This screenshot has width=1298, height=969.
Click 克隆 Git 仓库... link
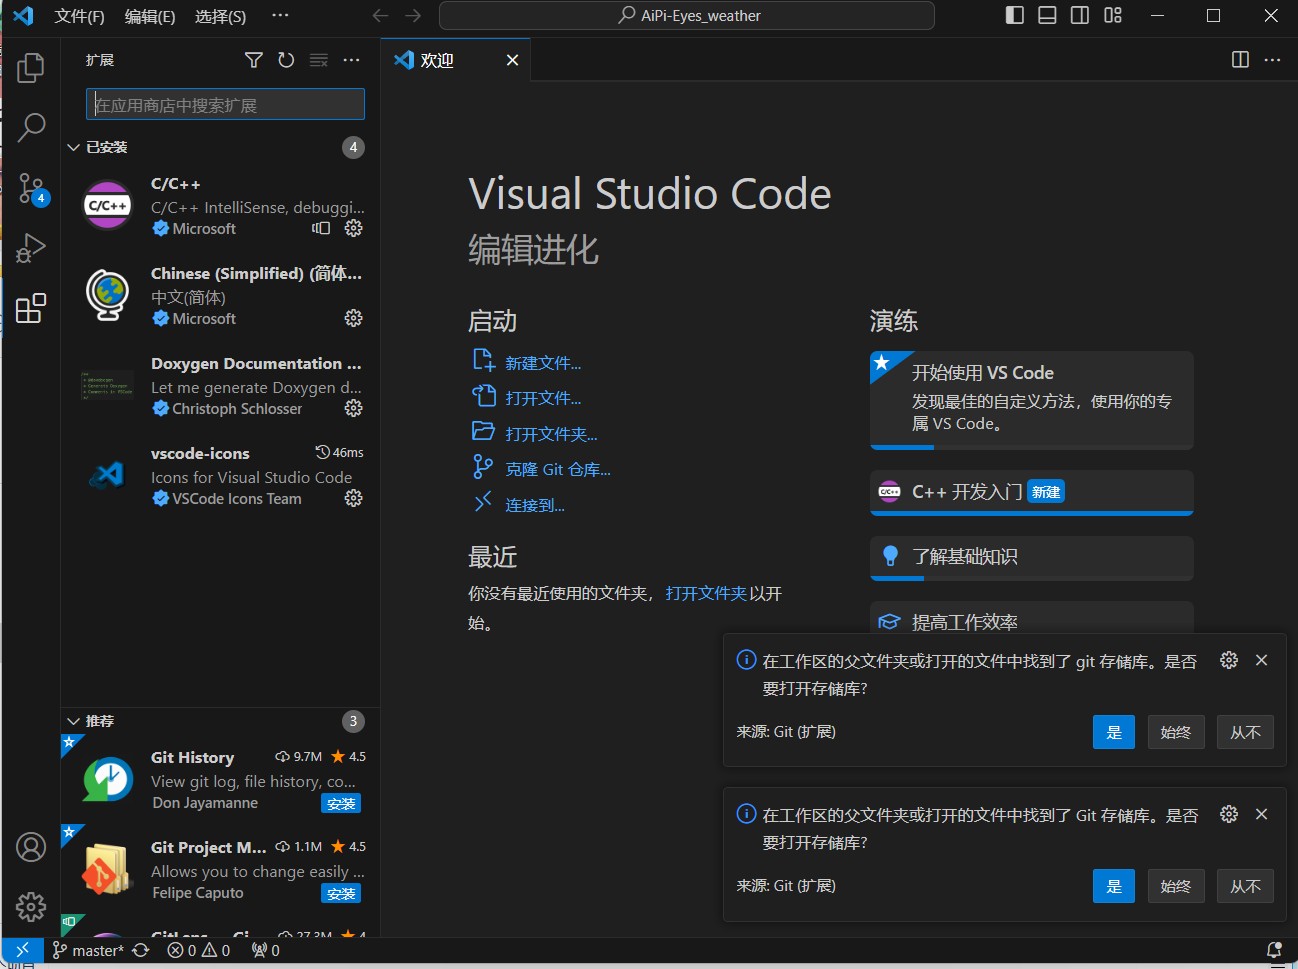(x=558, y=469)
